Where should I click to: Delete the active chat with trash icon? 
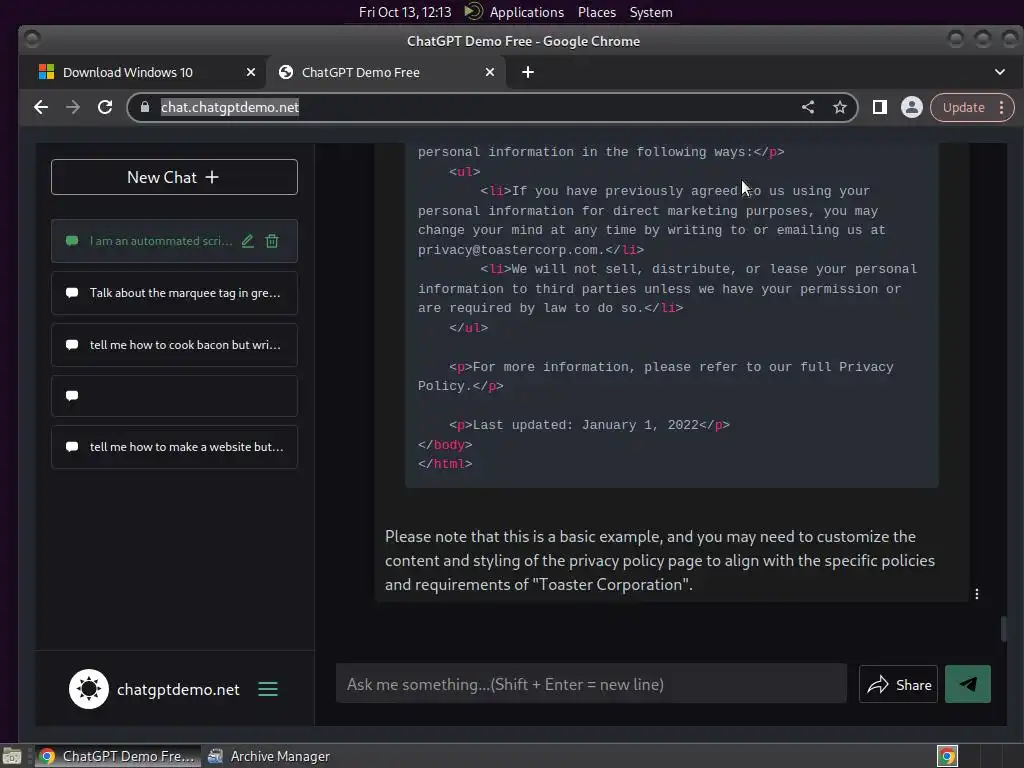pos(272,241)
